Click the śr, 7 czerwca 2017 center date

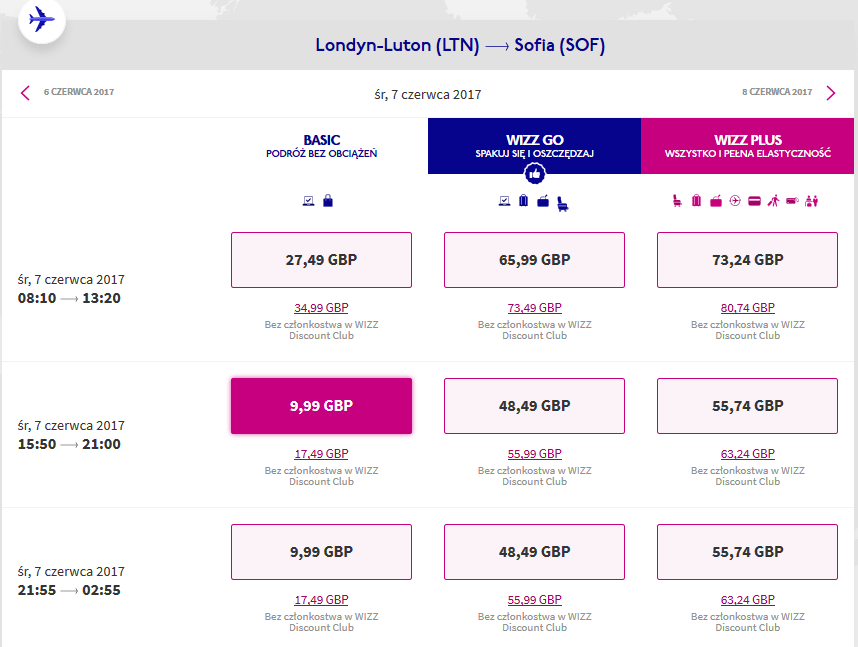click(x=428, y=95)
